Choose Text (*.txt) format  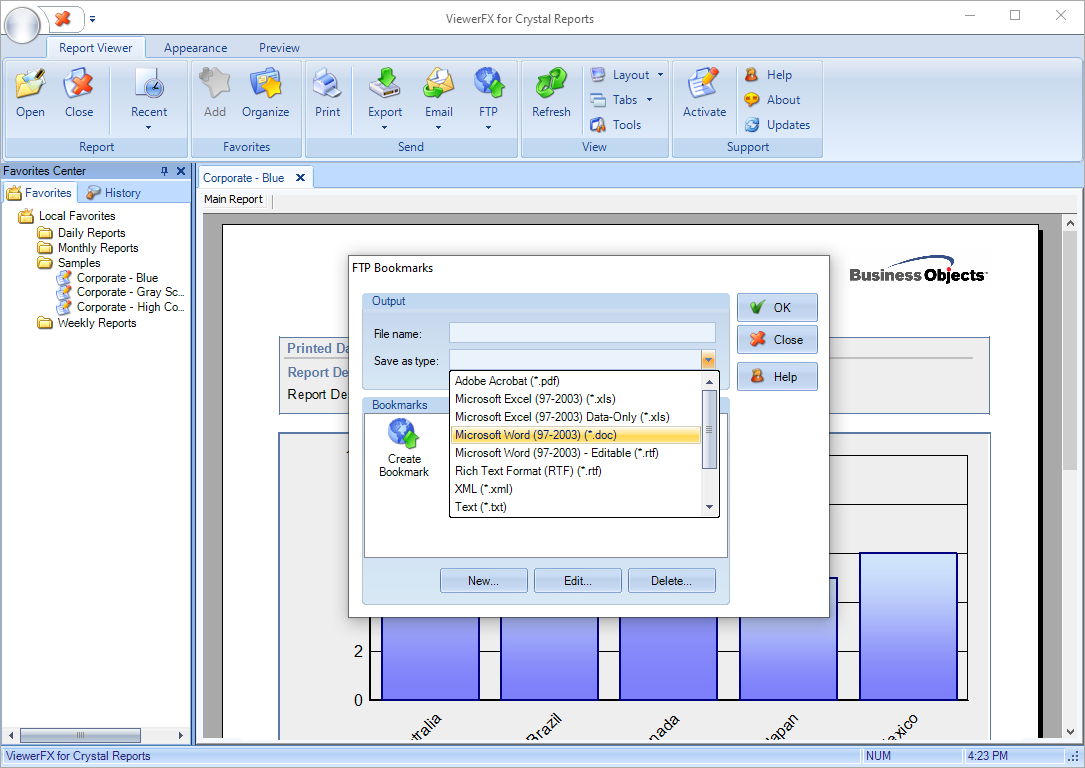point(576,506)
